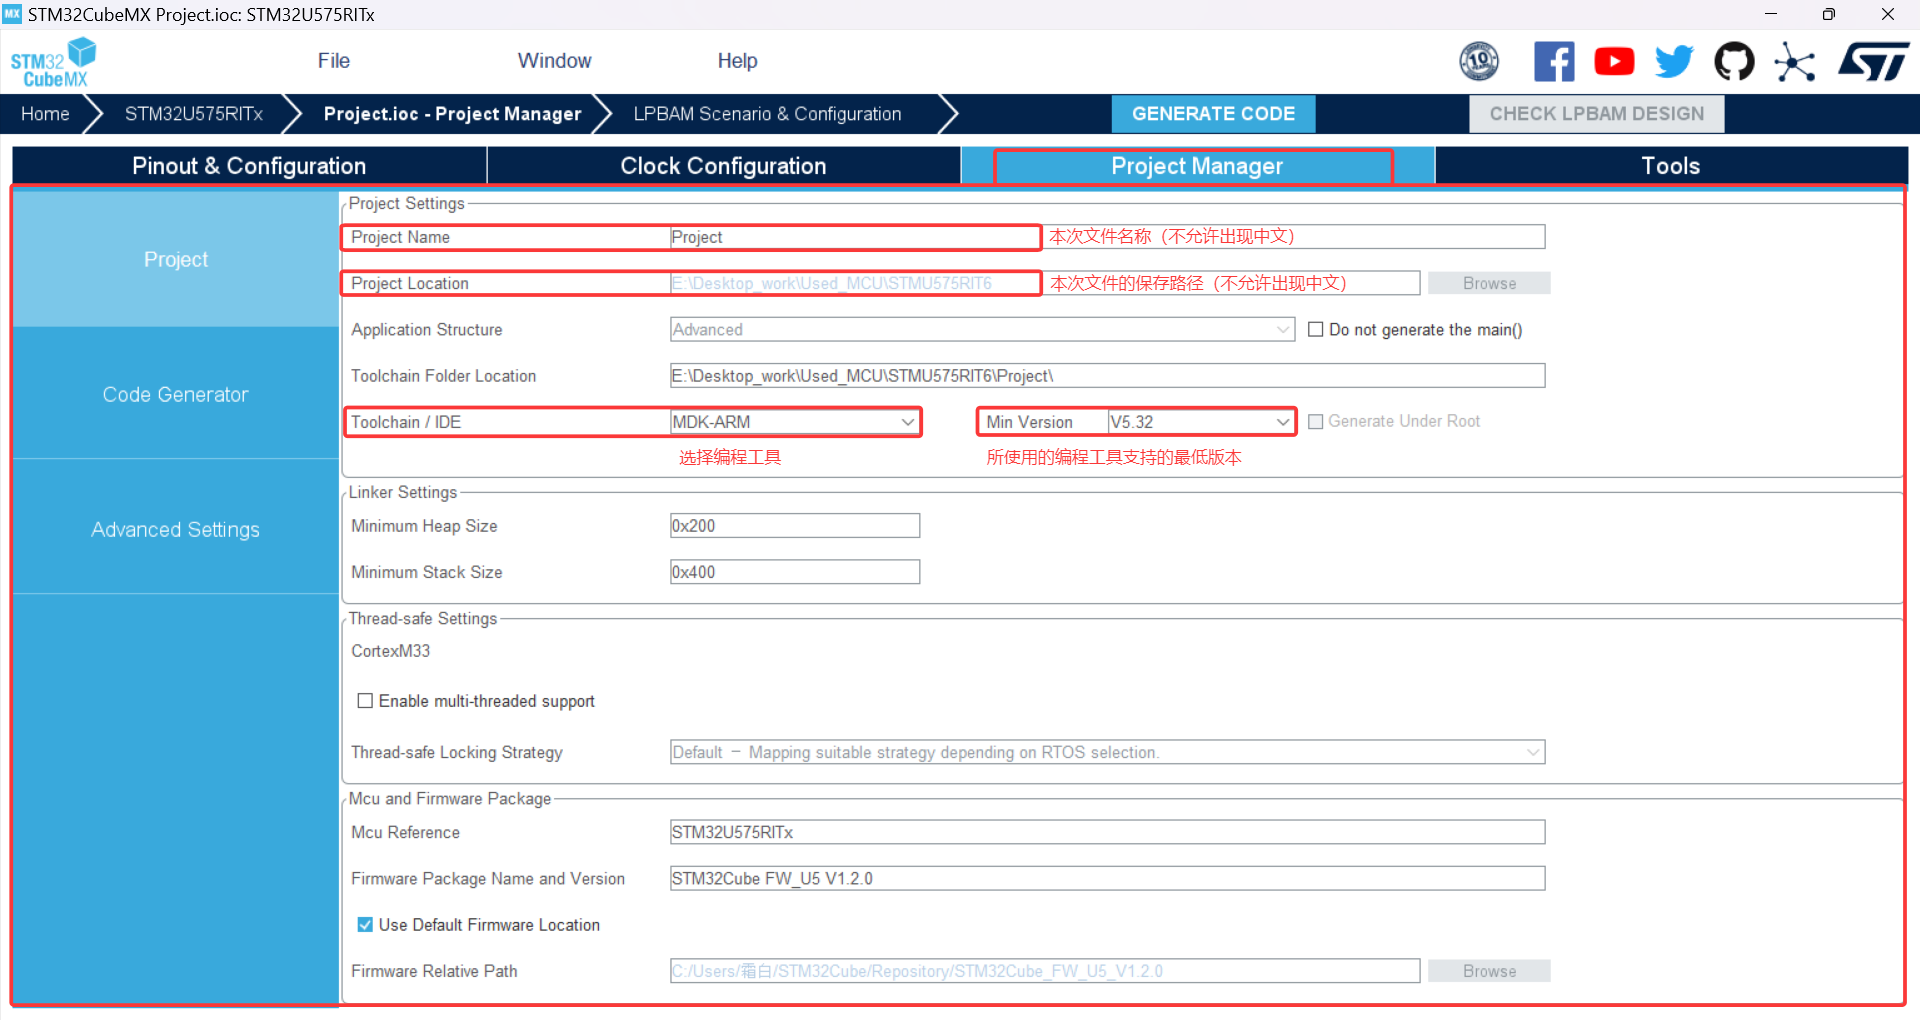This screenshot has height=1020, width=1920.
Task: Open the Window menu
Action: click(555, 61)
